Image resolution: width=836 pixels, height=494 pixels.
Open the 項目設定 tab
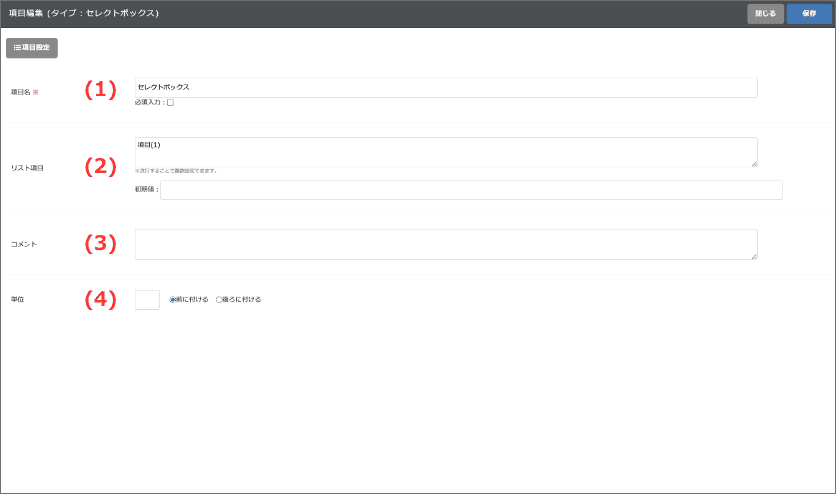(x=32, y=47)
